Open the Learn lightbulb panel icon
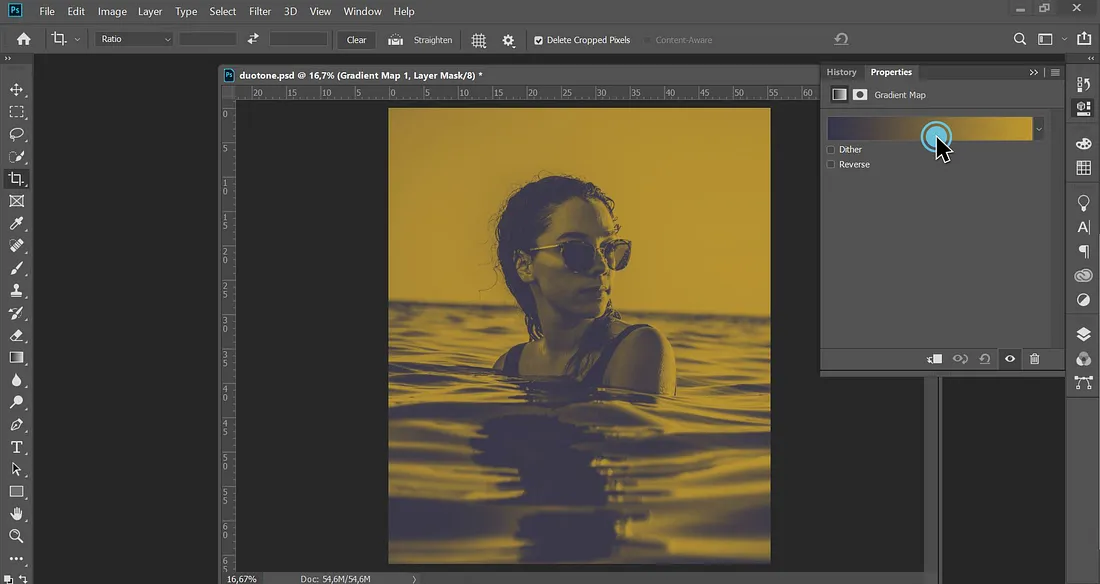The width and height of the screenshot is (1100, 584). (1084, 203)
